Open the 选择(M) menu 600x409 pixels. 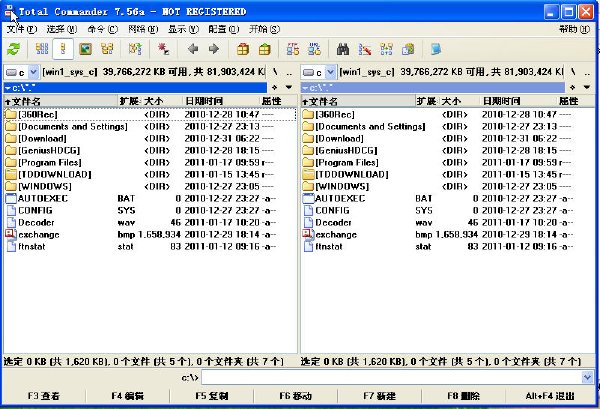click(62, 29)
